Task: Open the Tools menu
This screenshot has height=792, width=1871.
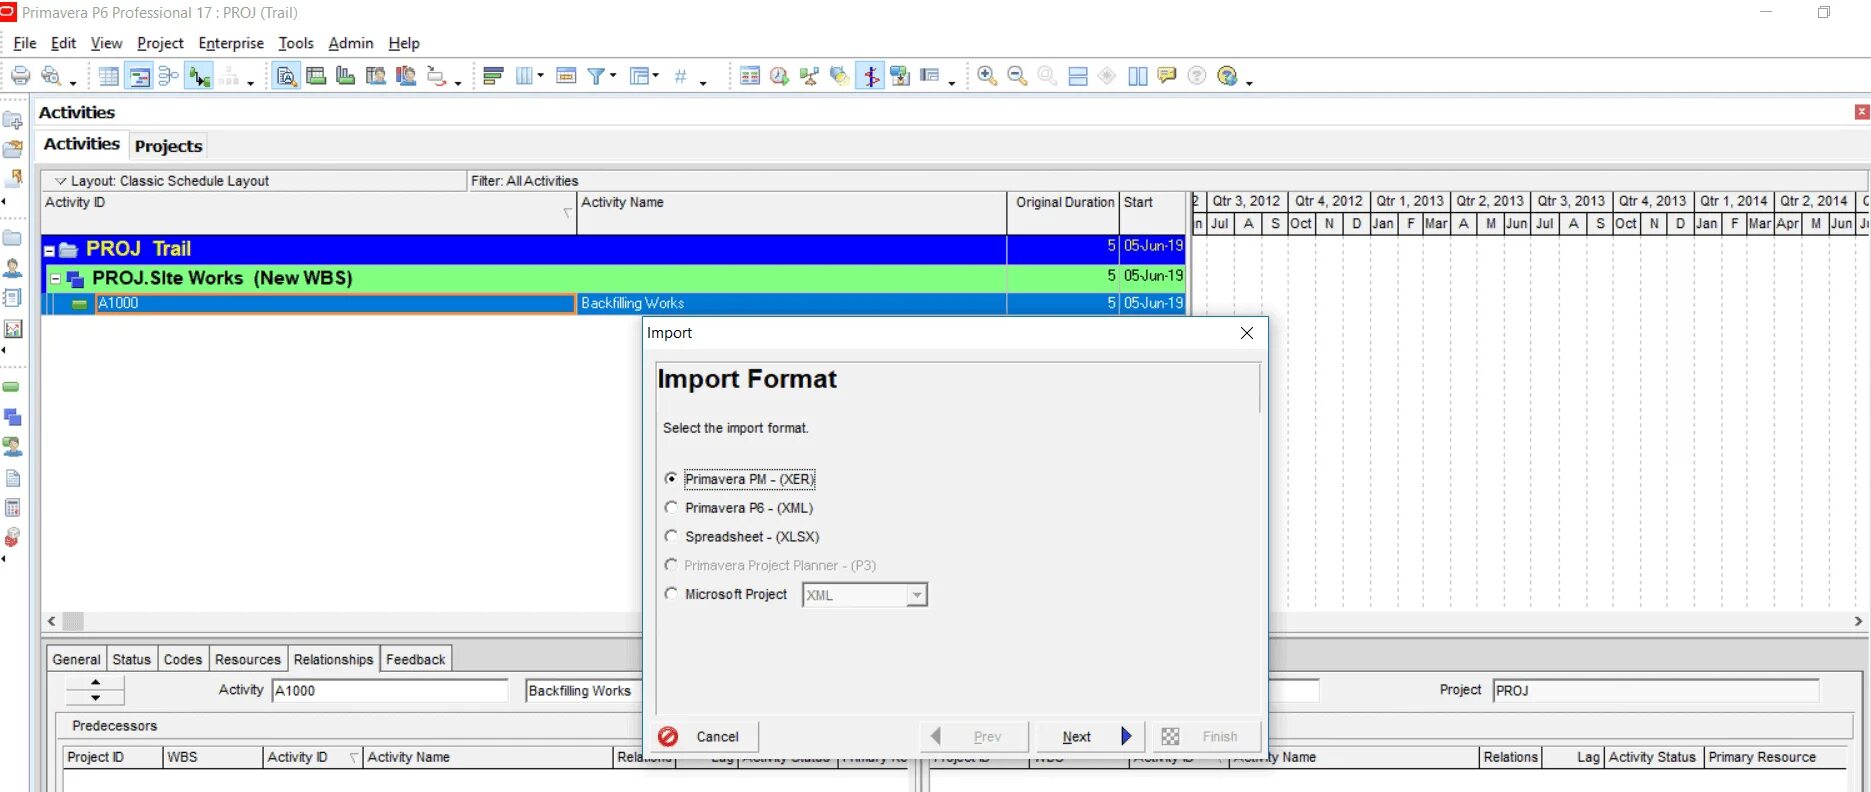Action: click(295, 43)
